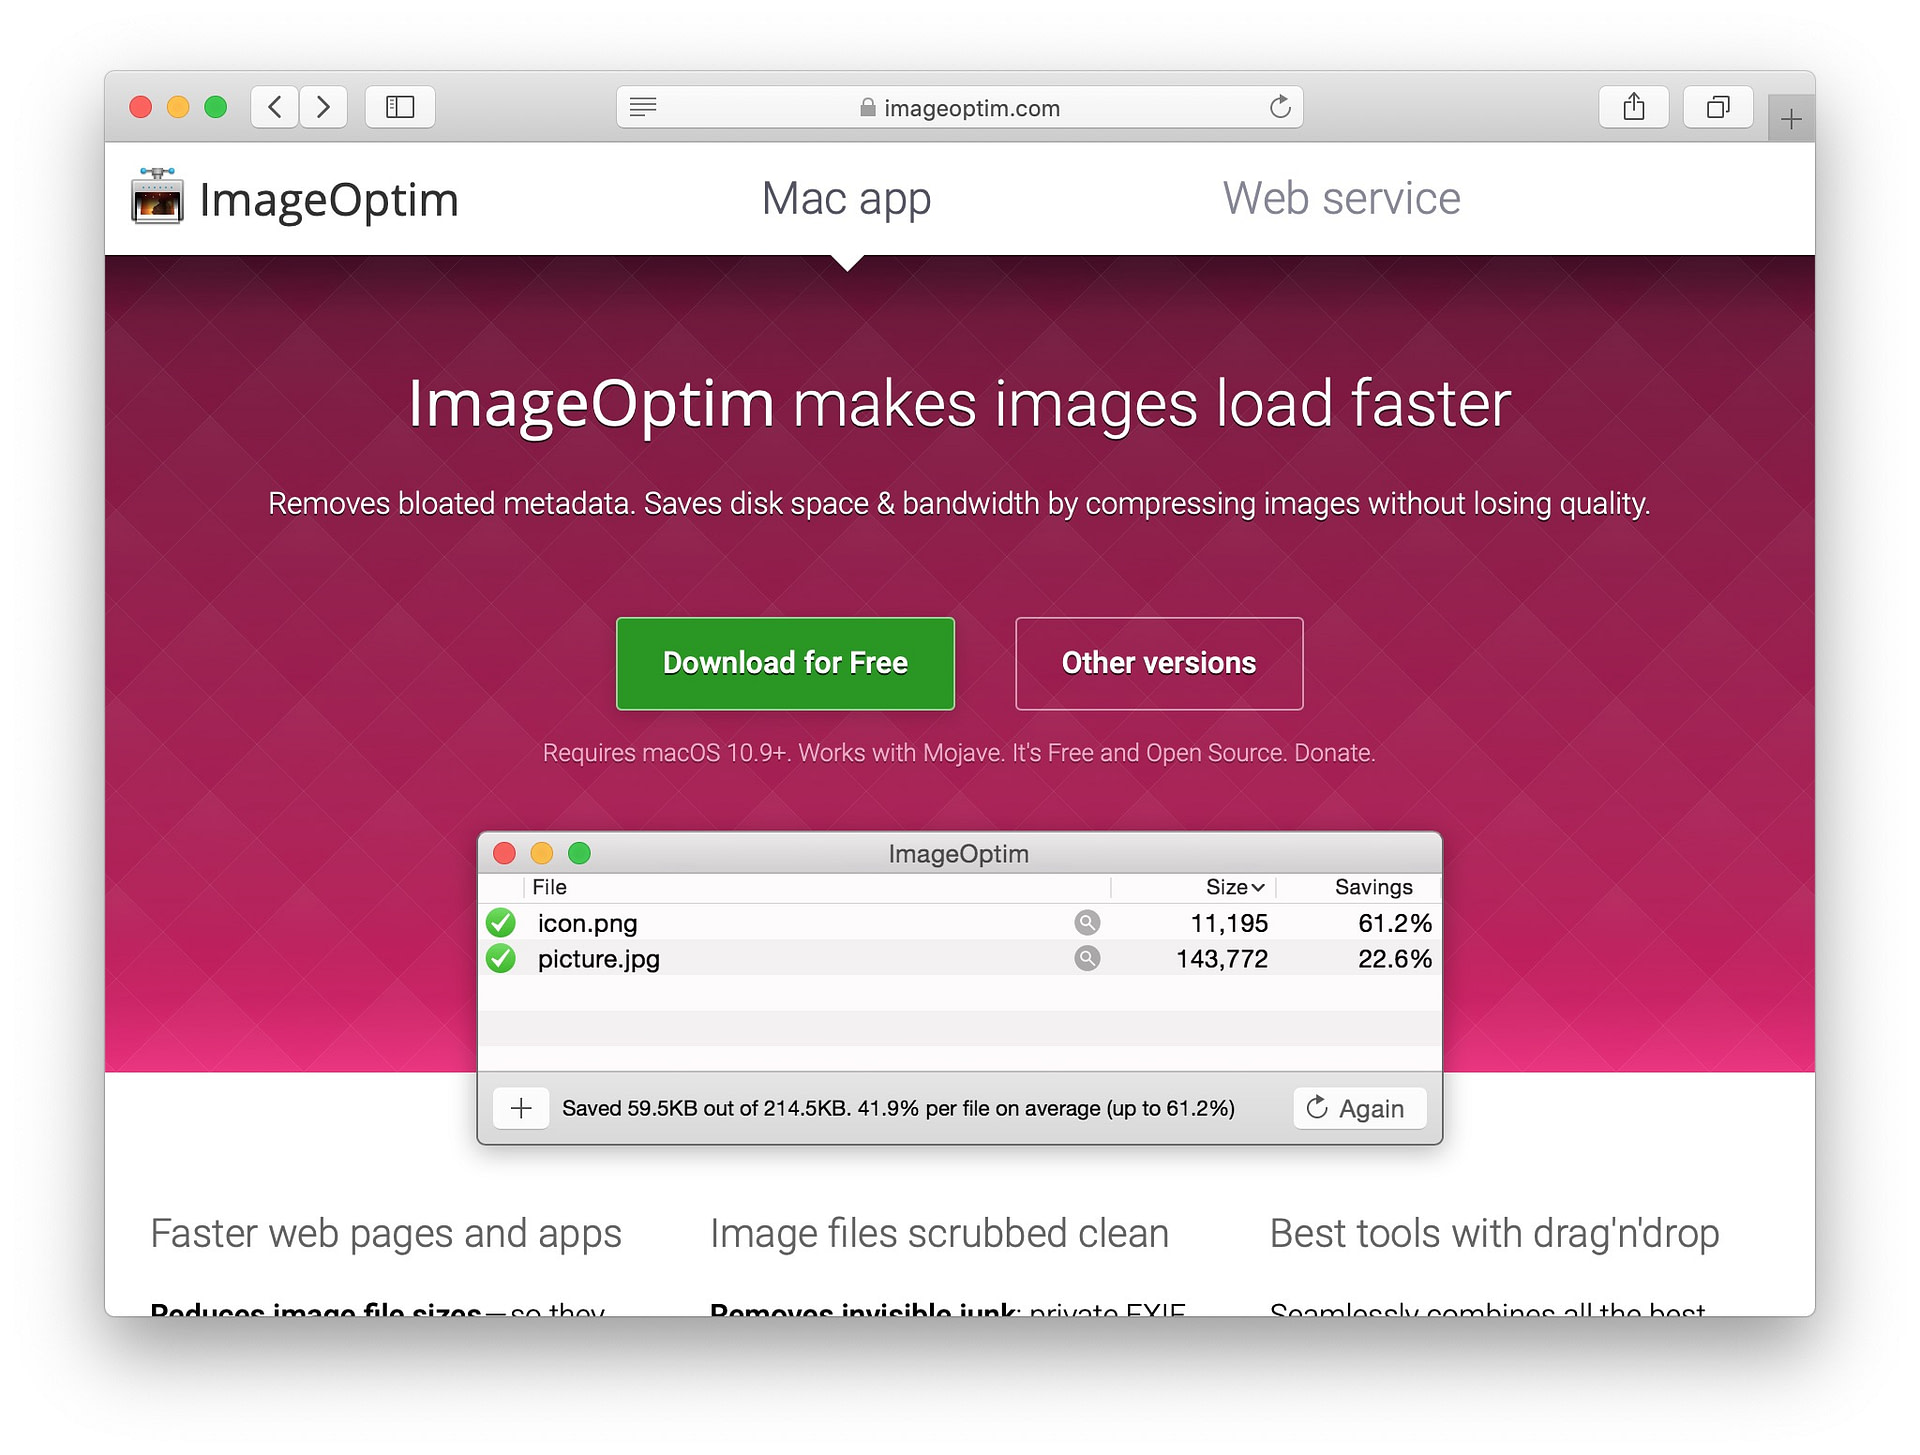Click 'Removes bloated metadata' subtitle text
The image size is (1920, 1455).
[959, 504]
